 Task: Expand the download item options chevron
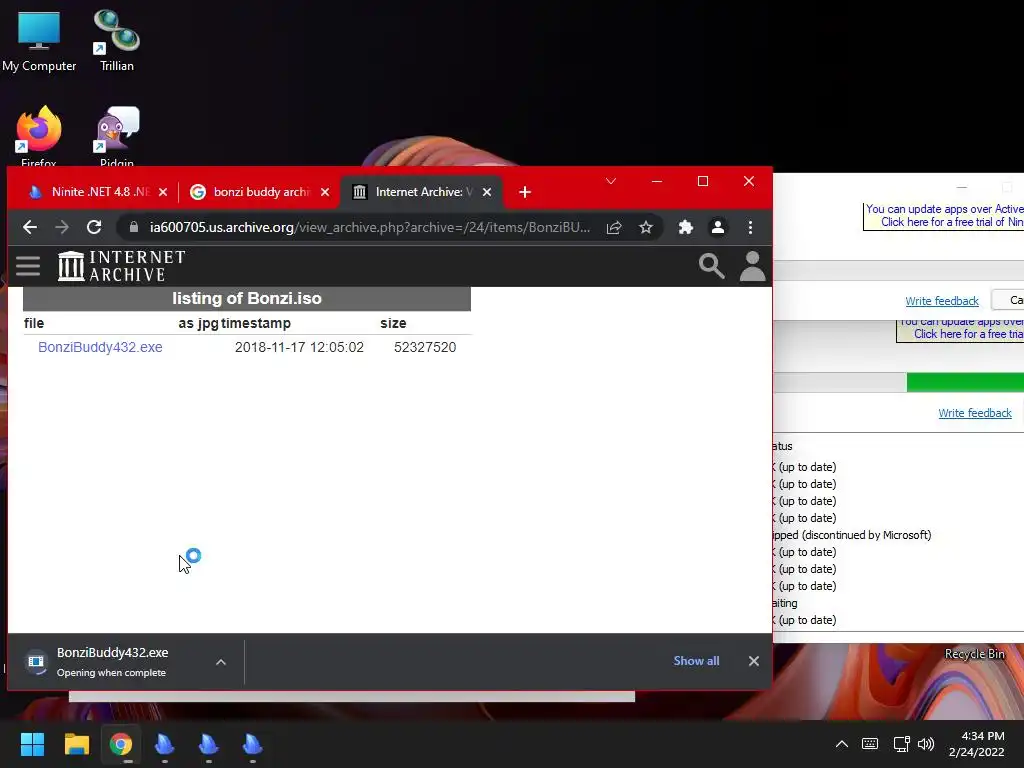pyautogui.click(x=221, y=662)
